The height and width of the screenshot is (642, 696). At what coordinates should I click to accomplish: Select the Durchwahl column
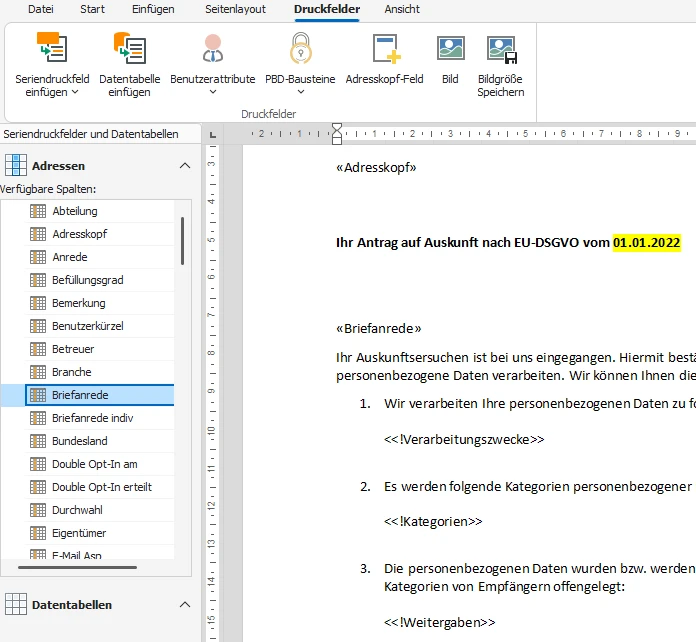point(99,510)
